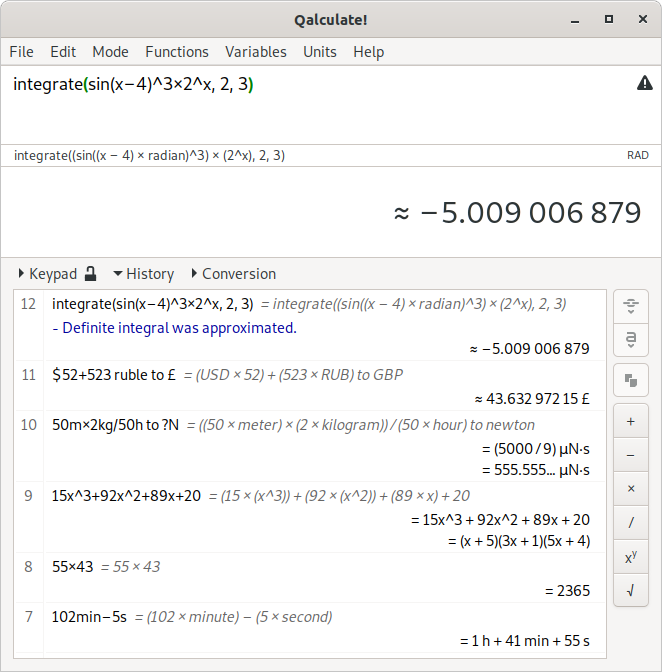Open the Variables menu
The height and width of the screenshot is (672, 662).
(255, 52)
